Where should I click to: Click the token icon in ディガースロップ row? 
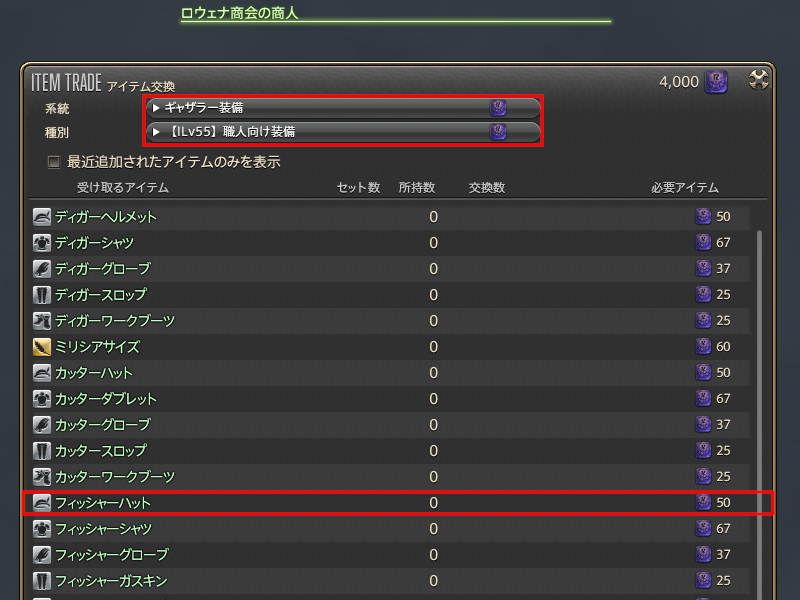pyautogui.click(x=703, y=294)
